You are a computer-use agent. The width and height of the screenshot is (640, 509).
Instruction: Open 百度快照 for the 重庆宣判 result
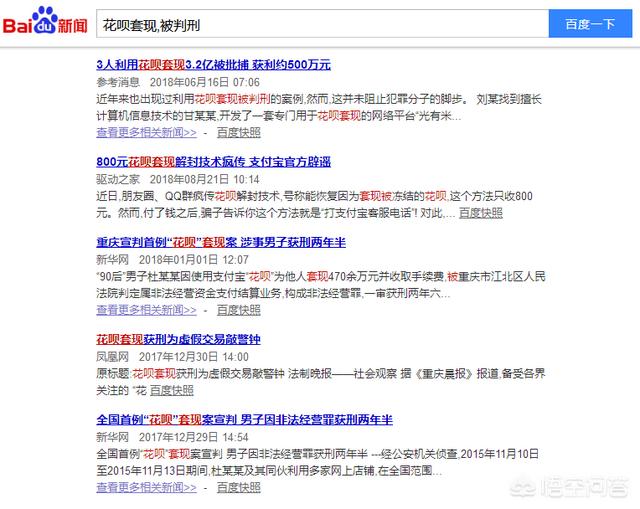click(x=238, y=308)
